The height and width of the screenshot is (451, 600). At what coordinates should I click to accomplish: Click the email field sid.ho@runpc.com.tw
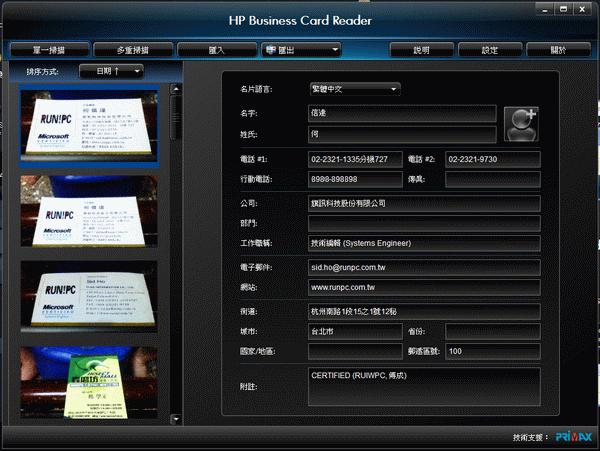click(424, 267)
